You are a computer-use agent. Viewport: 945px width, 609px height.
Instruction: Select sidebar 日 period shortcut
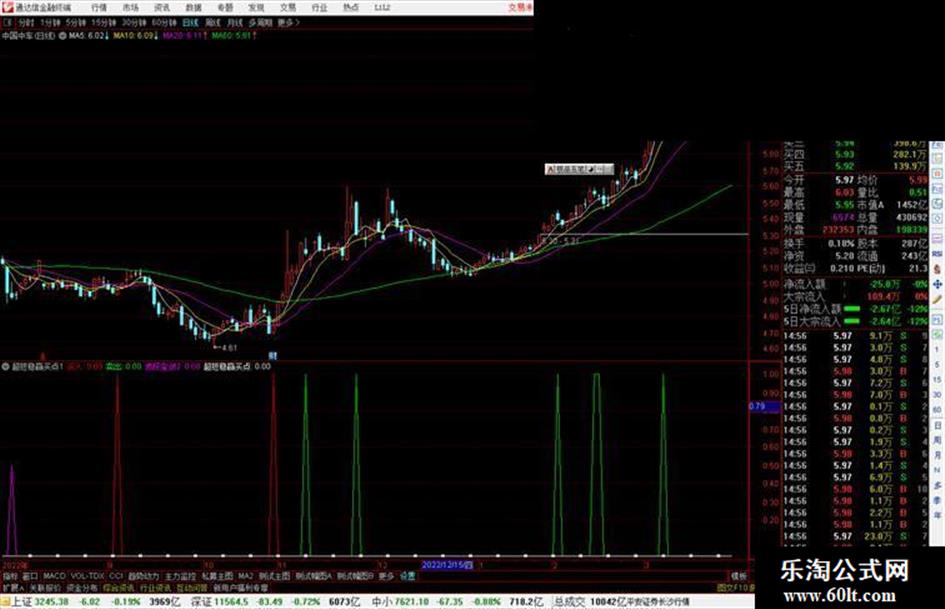(938, 425)
